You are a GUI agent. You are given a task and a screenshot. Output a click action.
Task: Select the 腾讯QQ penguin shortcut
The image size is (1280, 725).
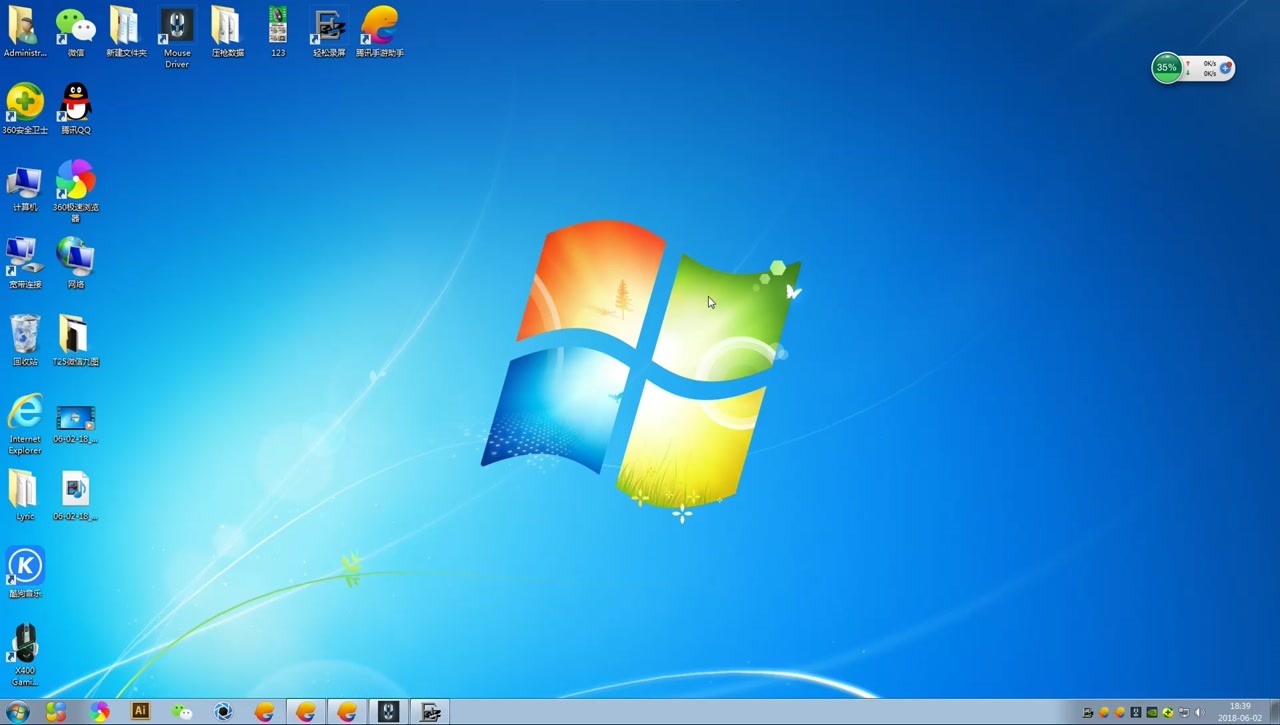click(75, 109)
